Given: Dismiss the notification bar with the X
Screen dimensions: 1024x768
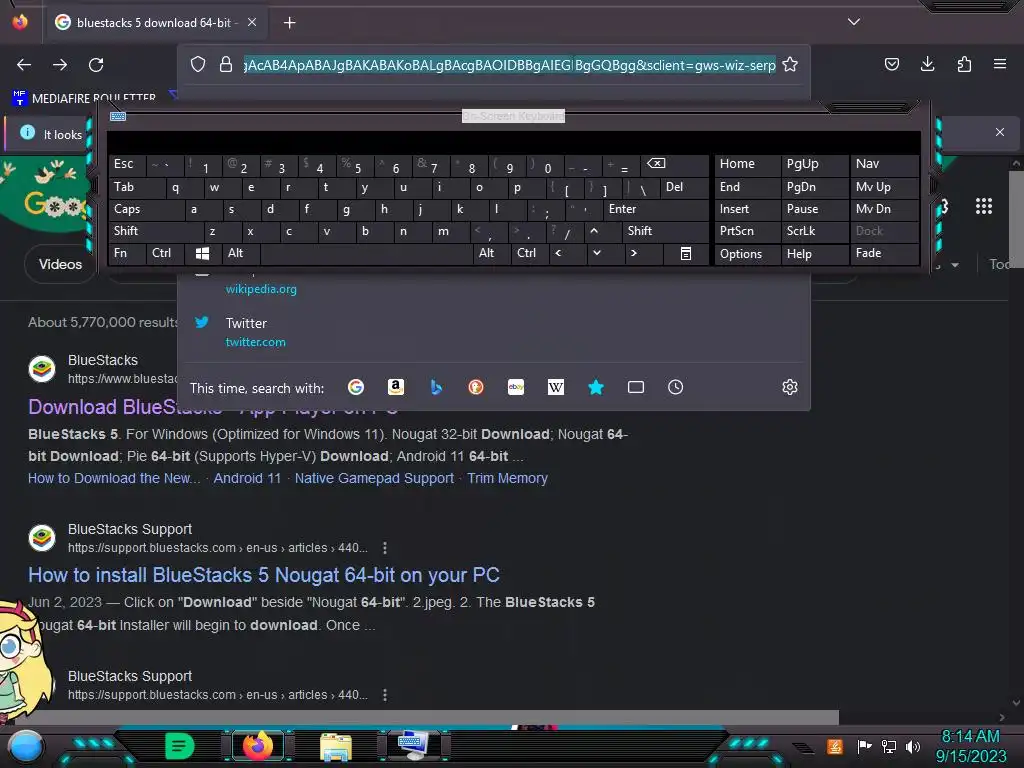Looking at the screenshot, I should [1000, 132].
